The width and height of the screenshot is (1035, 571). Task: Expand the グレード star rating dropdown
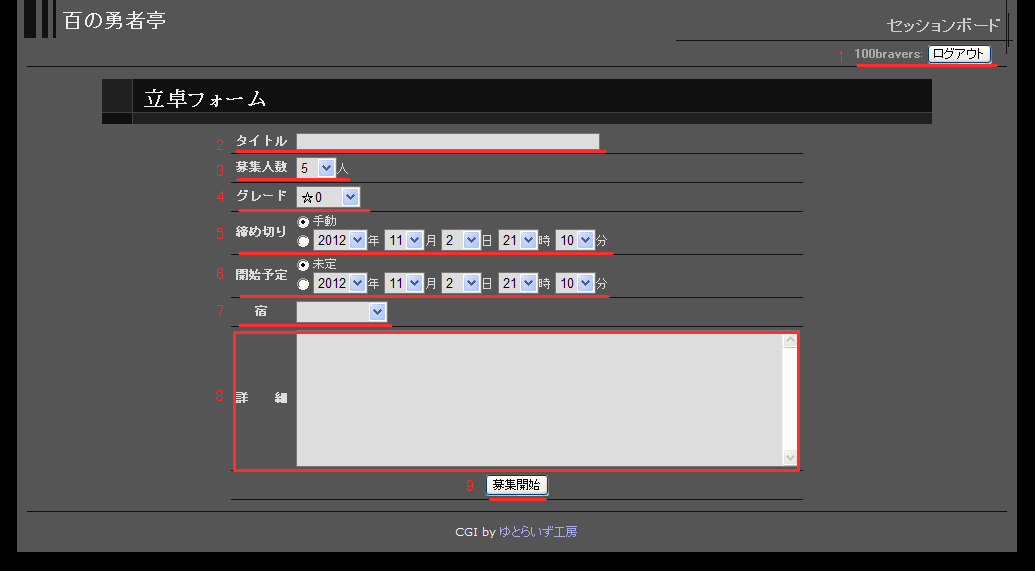click(x=328, y=197)
